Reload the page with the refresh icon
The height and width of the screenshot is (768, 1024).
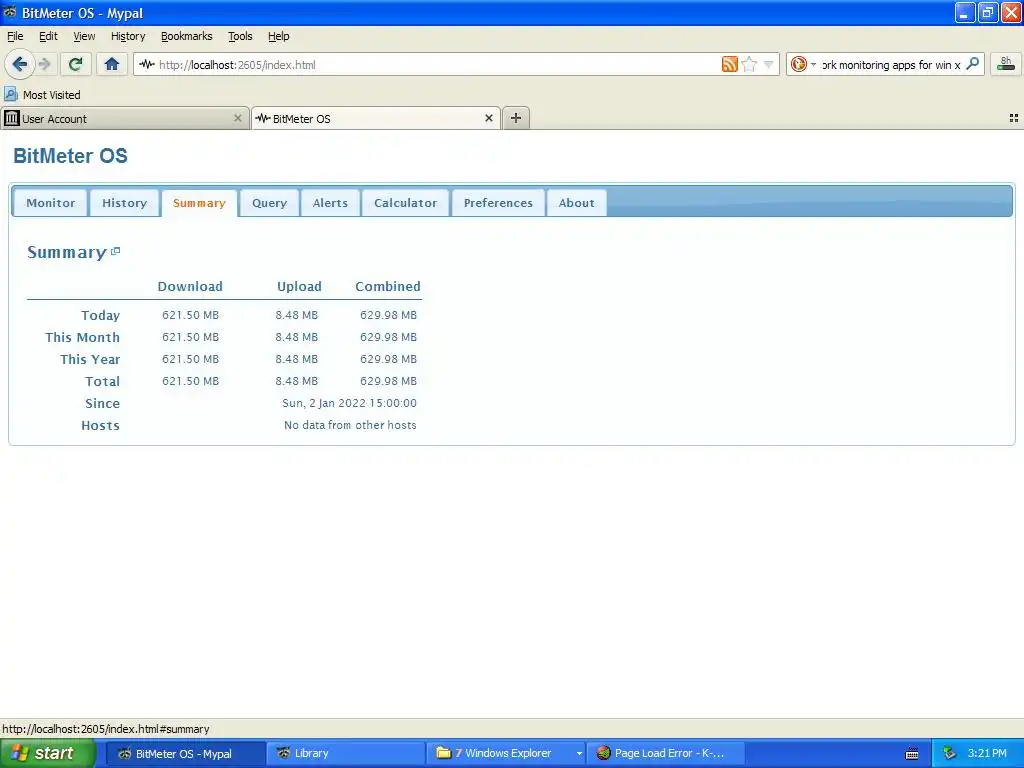(76, 64)
